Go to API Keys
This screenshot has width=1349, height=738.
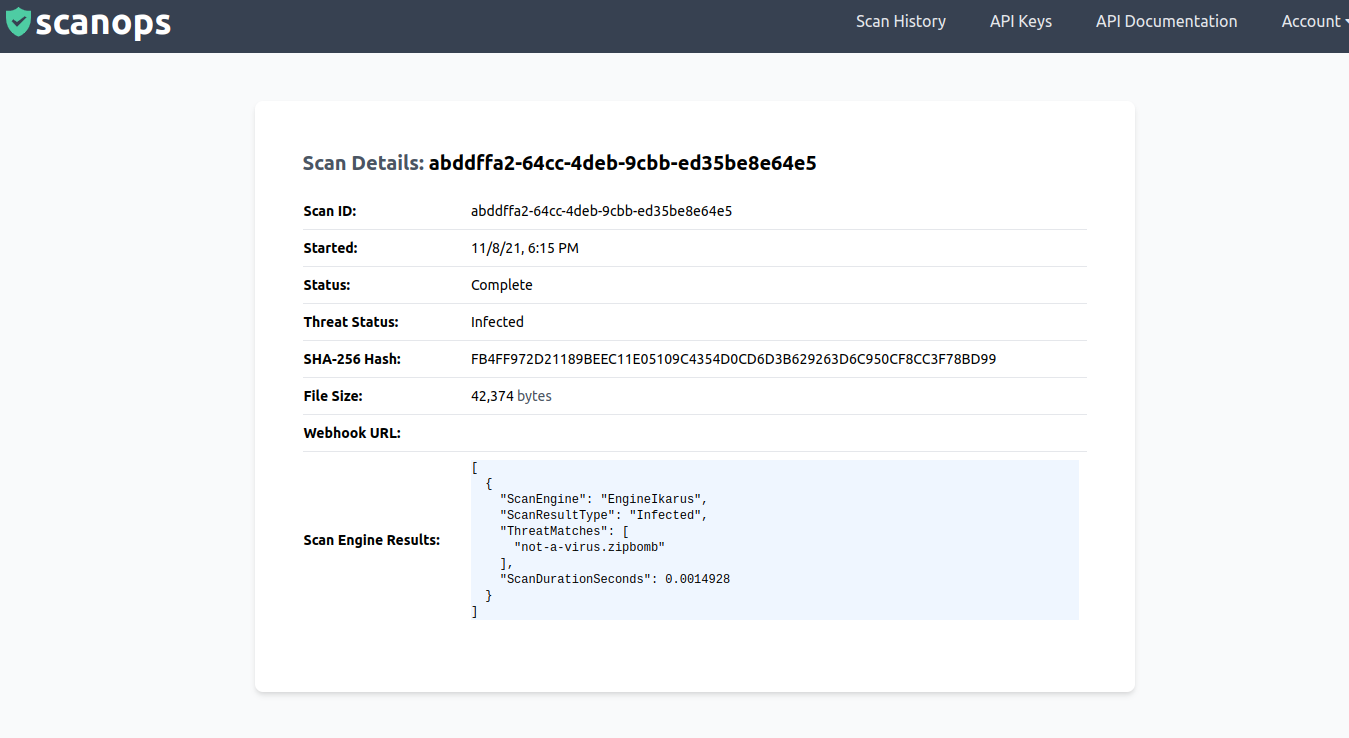click(x=1021, y=21)
